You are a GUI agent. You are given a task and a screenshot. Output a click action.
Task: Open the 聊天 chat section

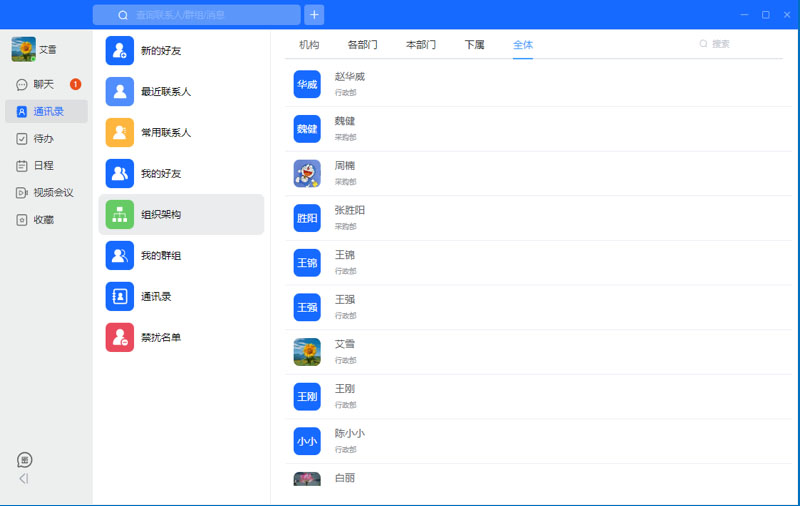click(45, 85)
